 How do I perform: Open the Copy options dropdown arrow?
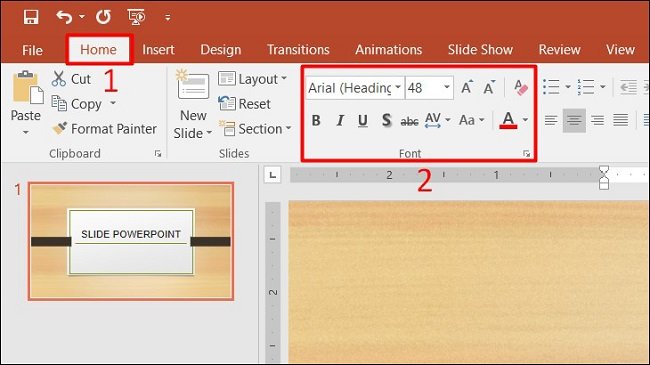[x=113, y=103]
